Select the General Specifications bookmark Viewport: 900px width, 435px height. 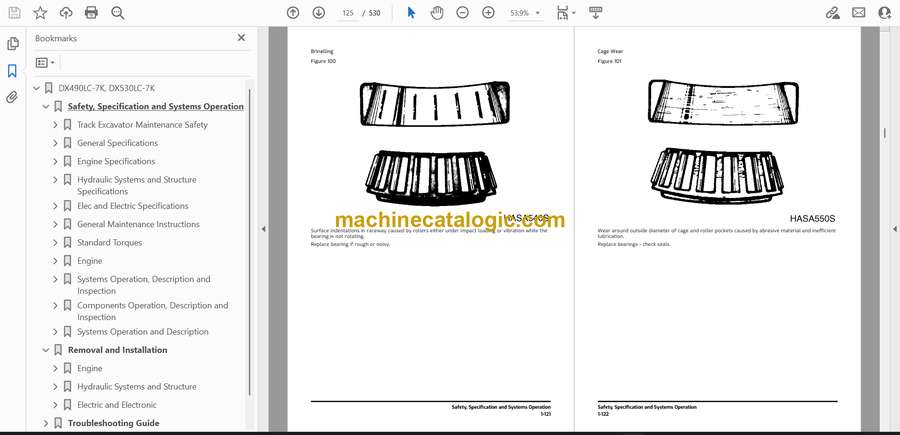[118, 143]
